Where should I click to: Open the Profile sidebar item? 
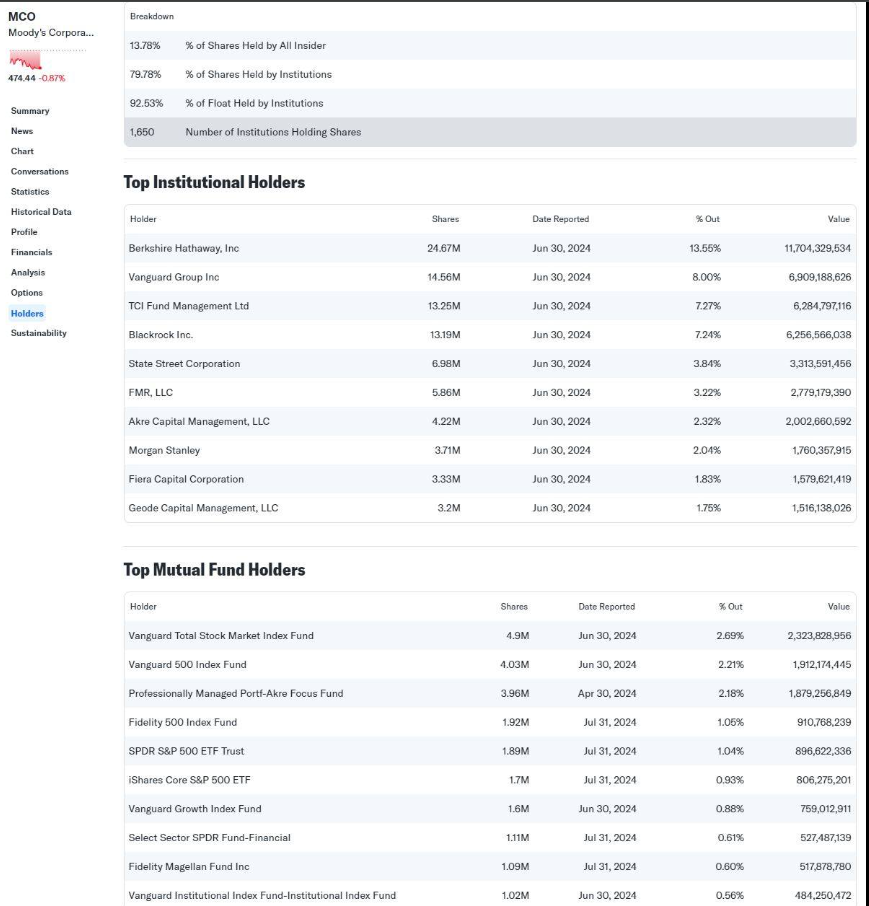click(x=24, y=232)
